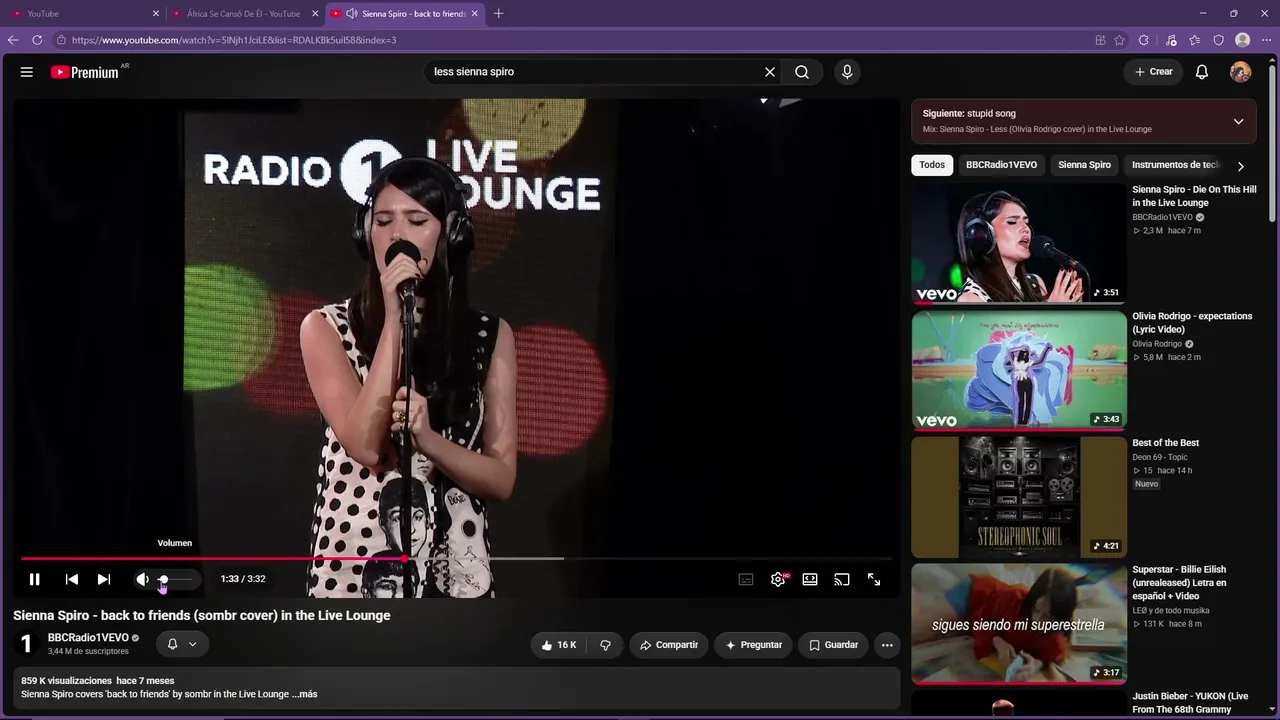Adjust the player volume slider

coord(174,579)
